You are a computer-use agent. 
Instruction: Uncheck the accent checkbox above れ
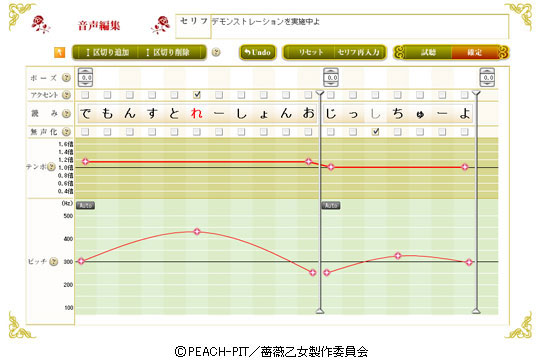tap(197, 94)
